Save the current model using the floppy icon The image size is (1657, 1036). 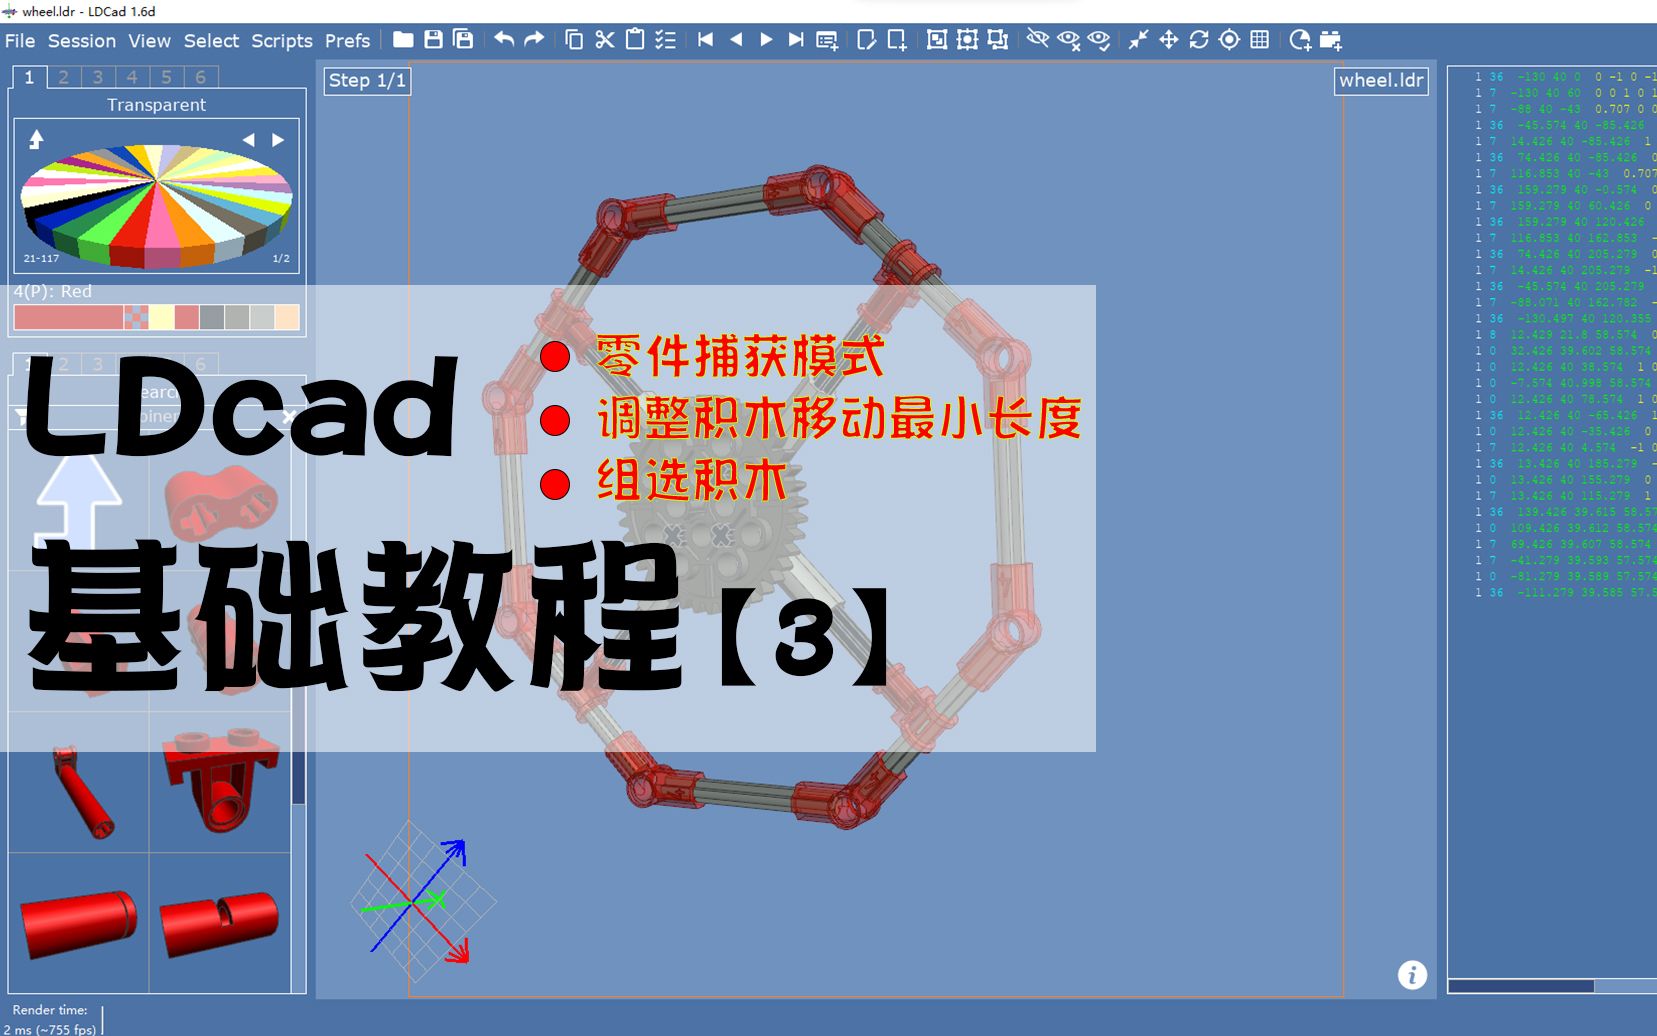[x=433, y=40]
